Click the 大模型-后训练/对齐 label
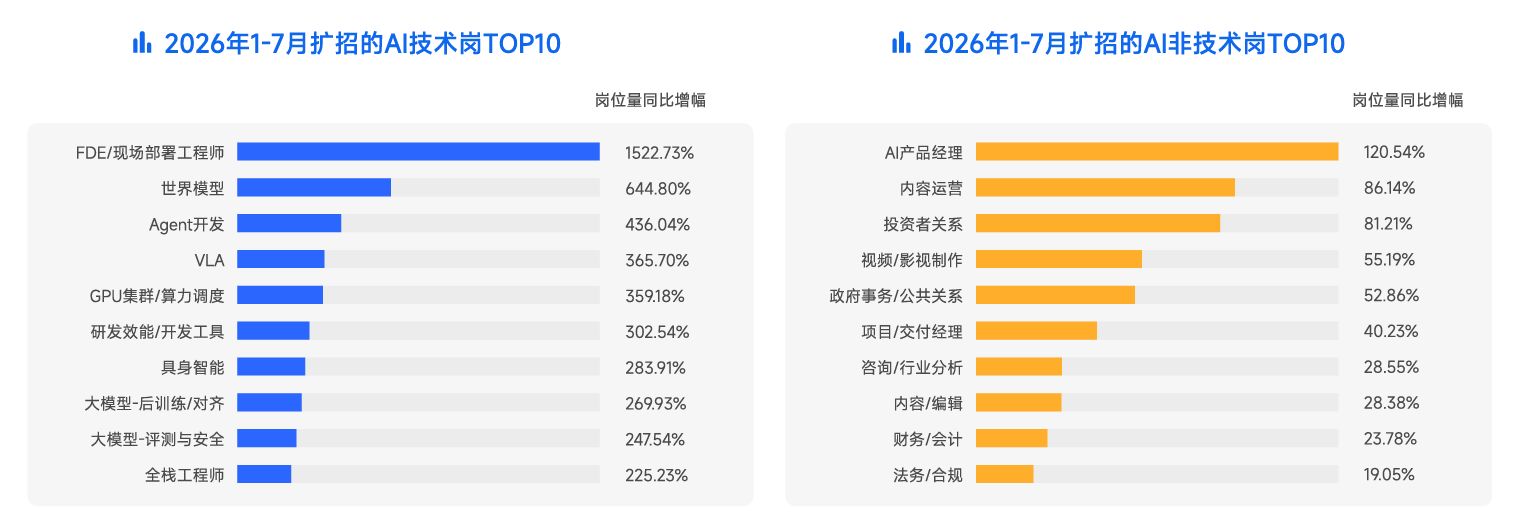Image resolution: width=1514 pixels, height=512 pixels. [x=155, y=403]
